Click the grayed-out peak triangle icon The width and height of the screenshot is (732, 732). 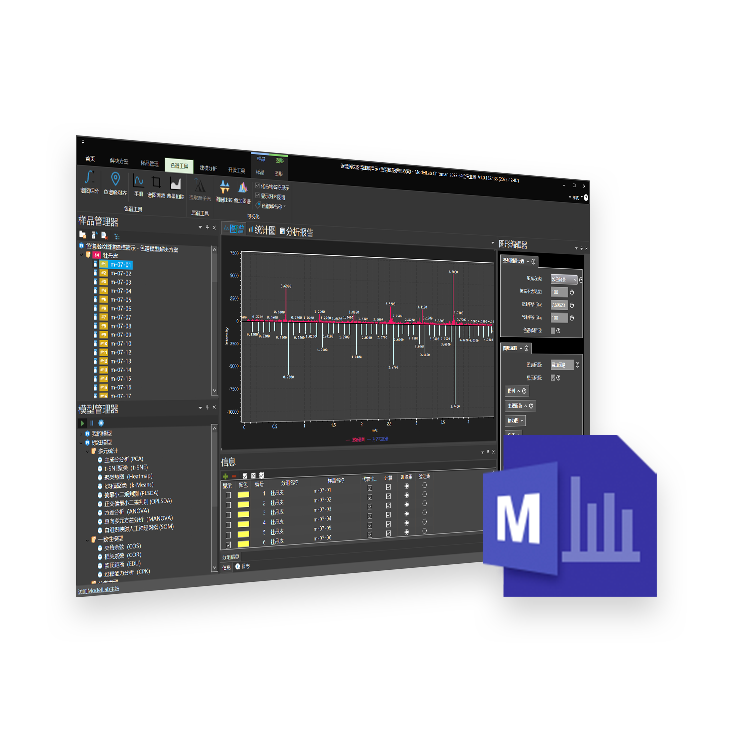tap(200, 185)
